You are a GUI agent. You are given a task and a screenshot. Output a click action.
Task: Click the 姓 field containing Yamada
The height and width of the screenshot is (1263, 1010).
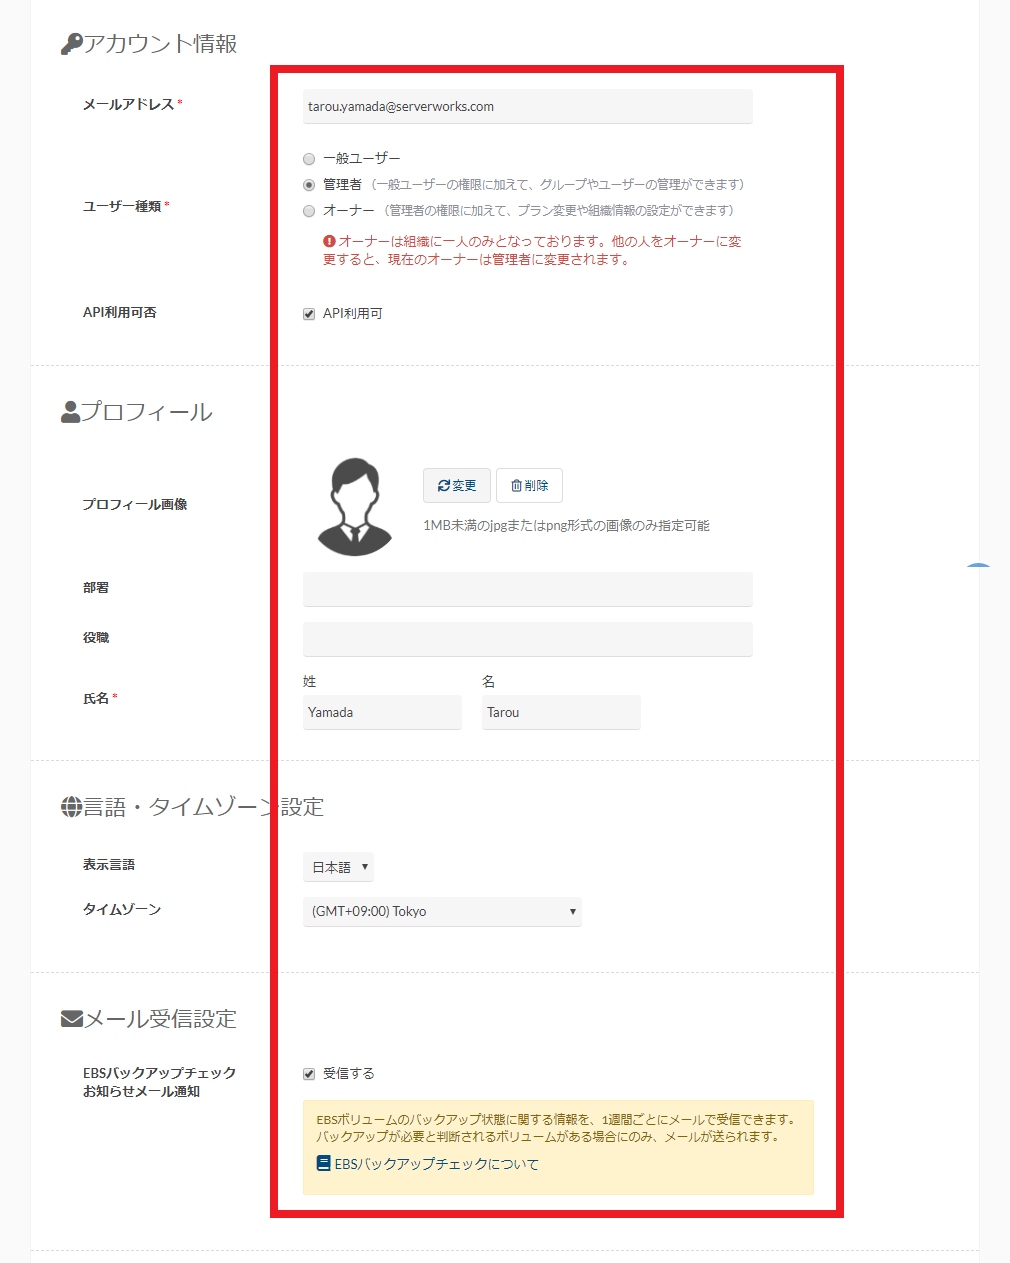pos(382,712)
